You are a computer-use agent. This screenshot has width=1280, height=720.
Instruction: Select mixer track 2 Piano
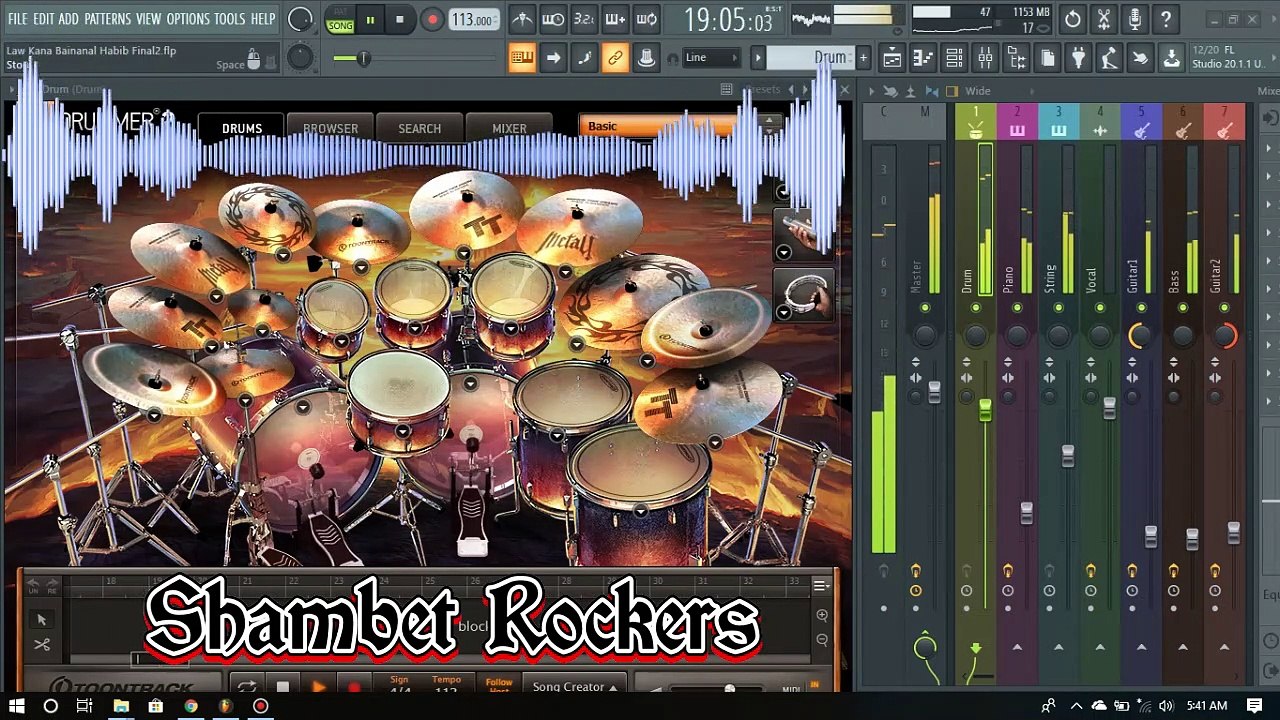pos(1017,122)
